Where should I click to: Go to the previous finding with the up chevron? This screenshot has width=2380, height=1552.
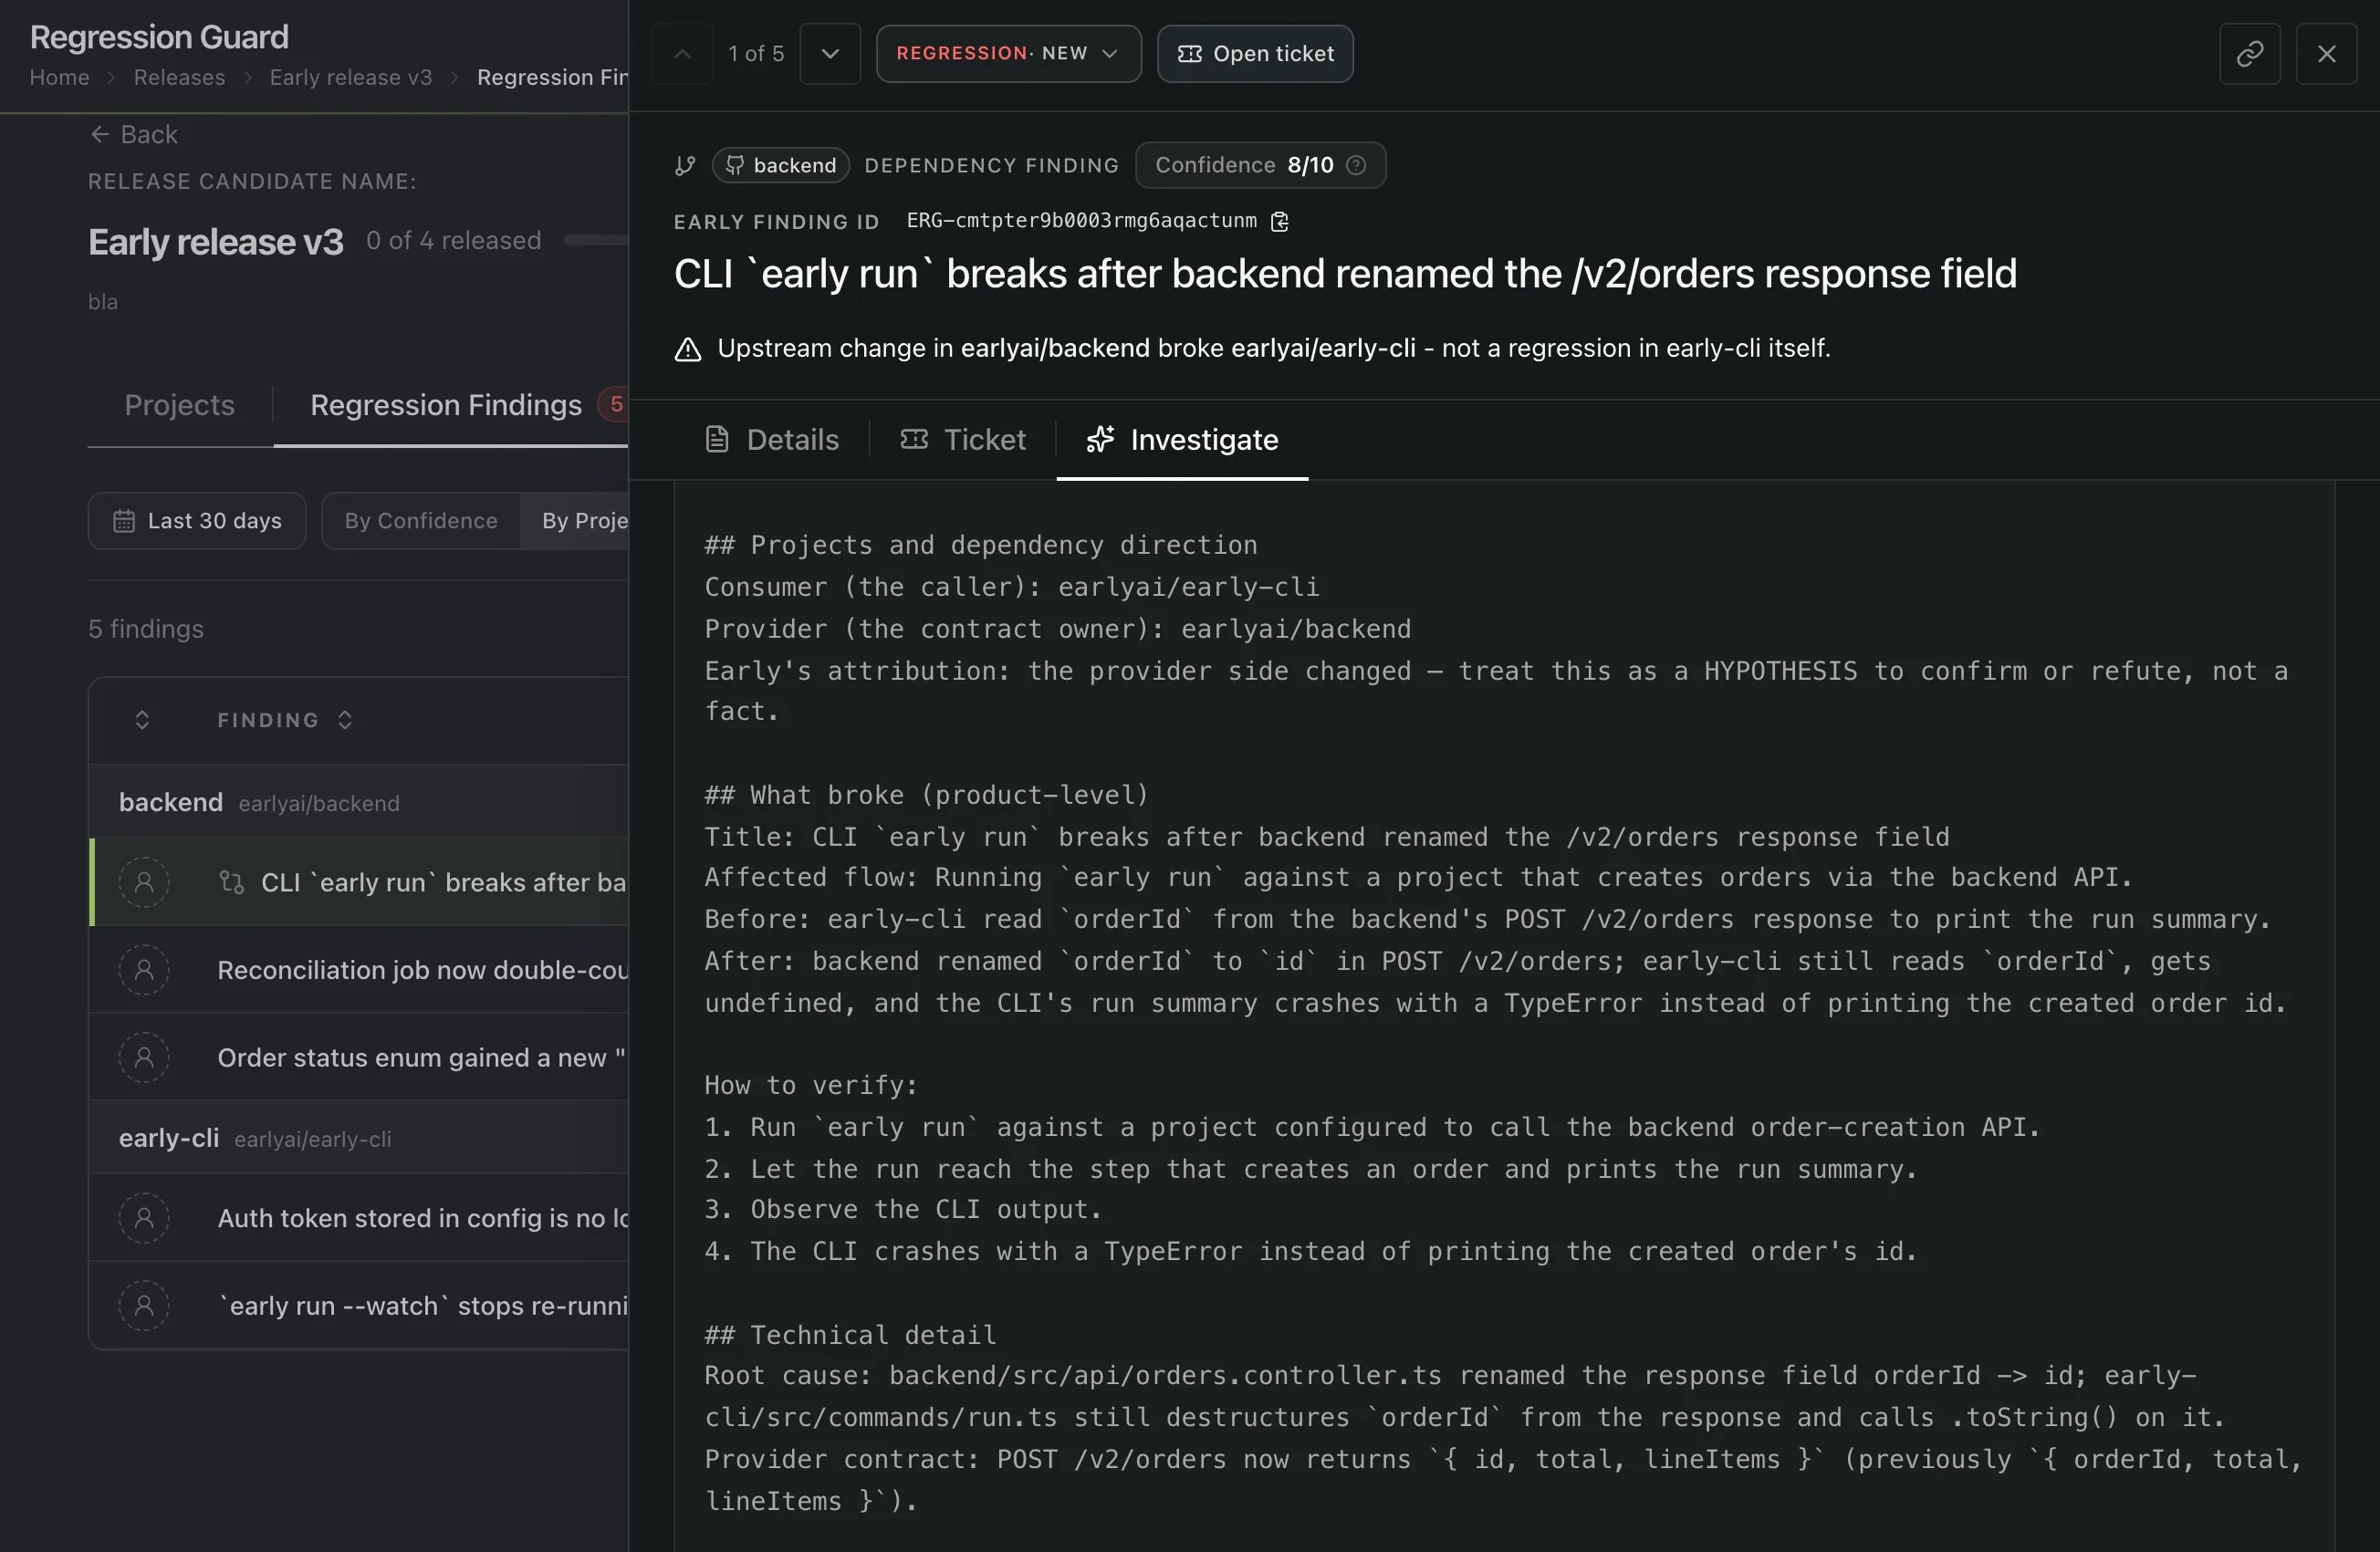682,53
